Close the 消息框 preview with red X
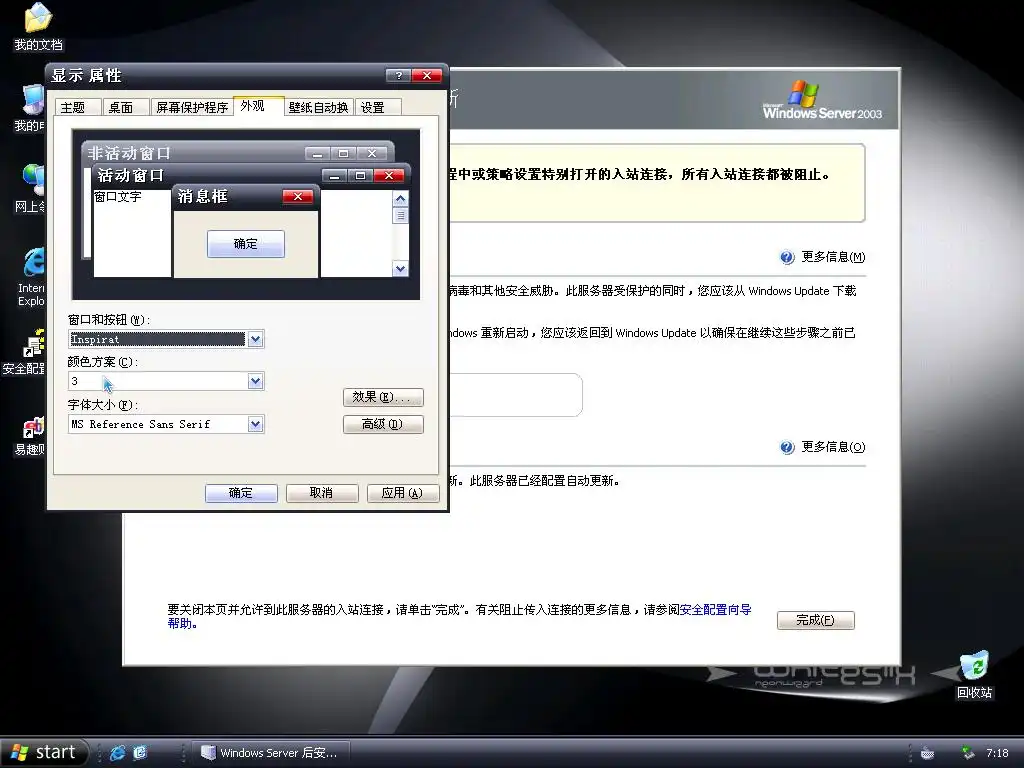The height and width of the screenshot is (768, 1024). tap(298, 197)
